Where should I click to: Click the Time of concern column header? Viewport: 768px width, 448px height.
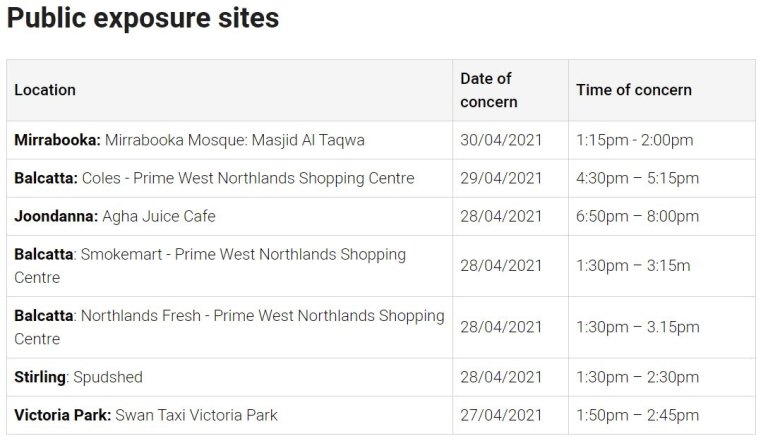coord(634,90)
